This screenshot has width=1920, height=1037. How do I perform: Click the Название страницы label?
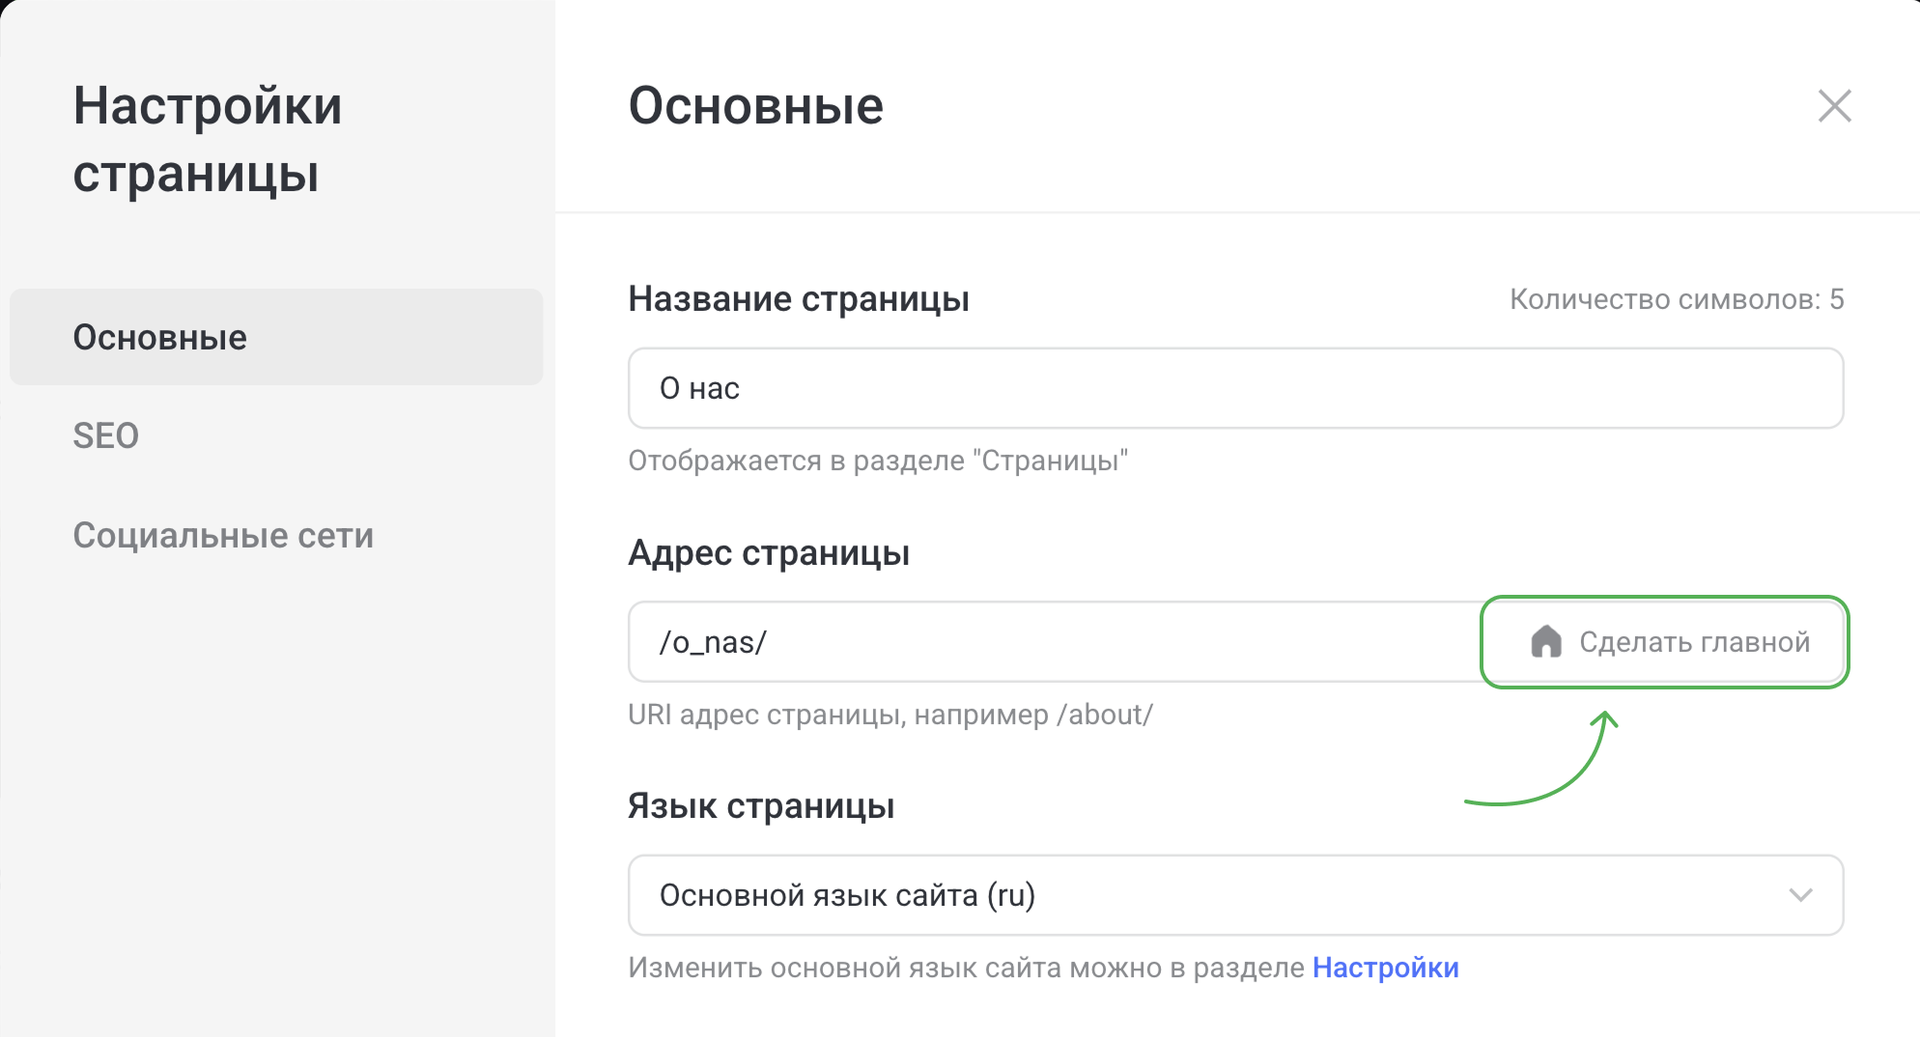[x=798, y=299]
